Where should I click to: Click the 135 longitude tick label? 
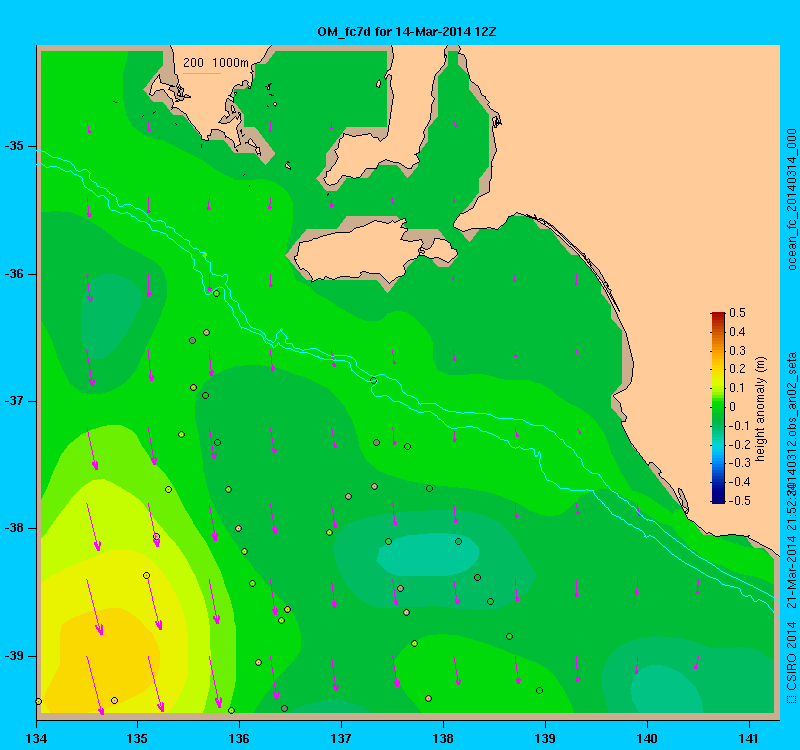click(x=137, y=738)
